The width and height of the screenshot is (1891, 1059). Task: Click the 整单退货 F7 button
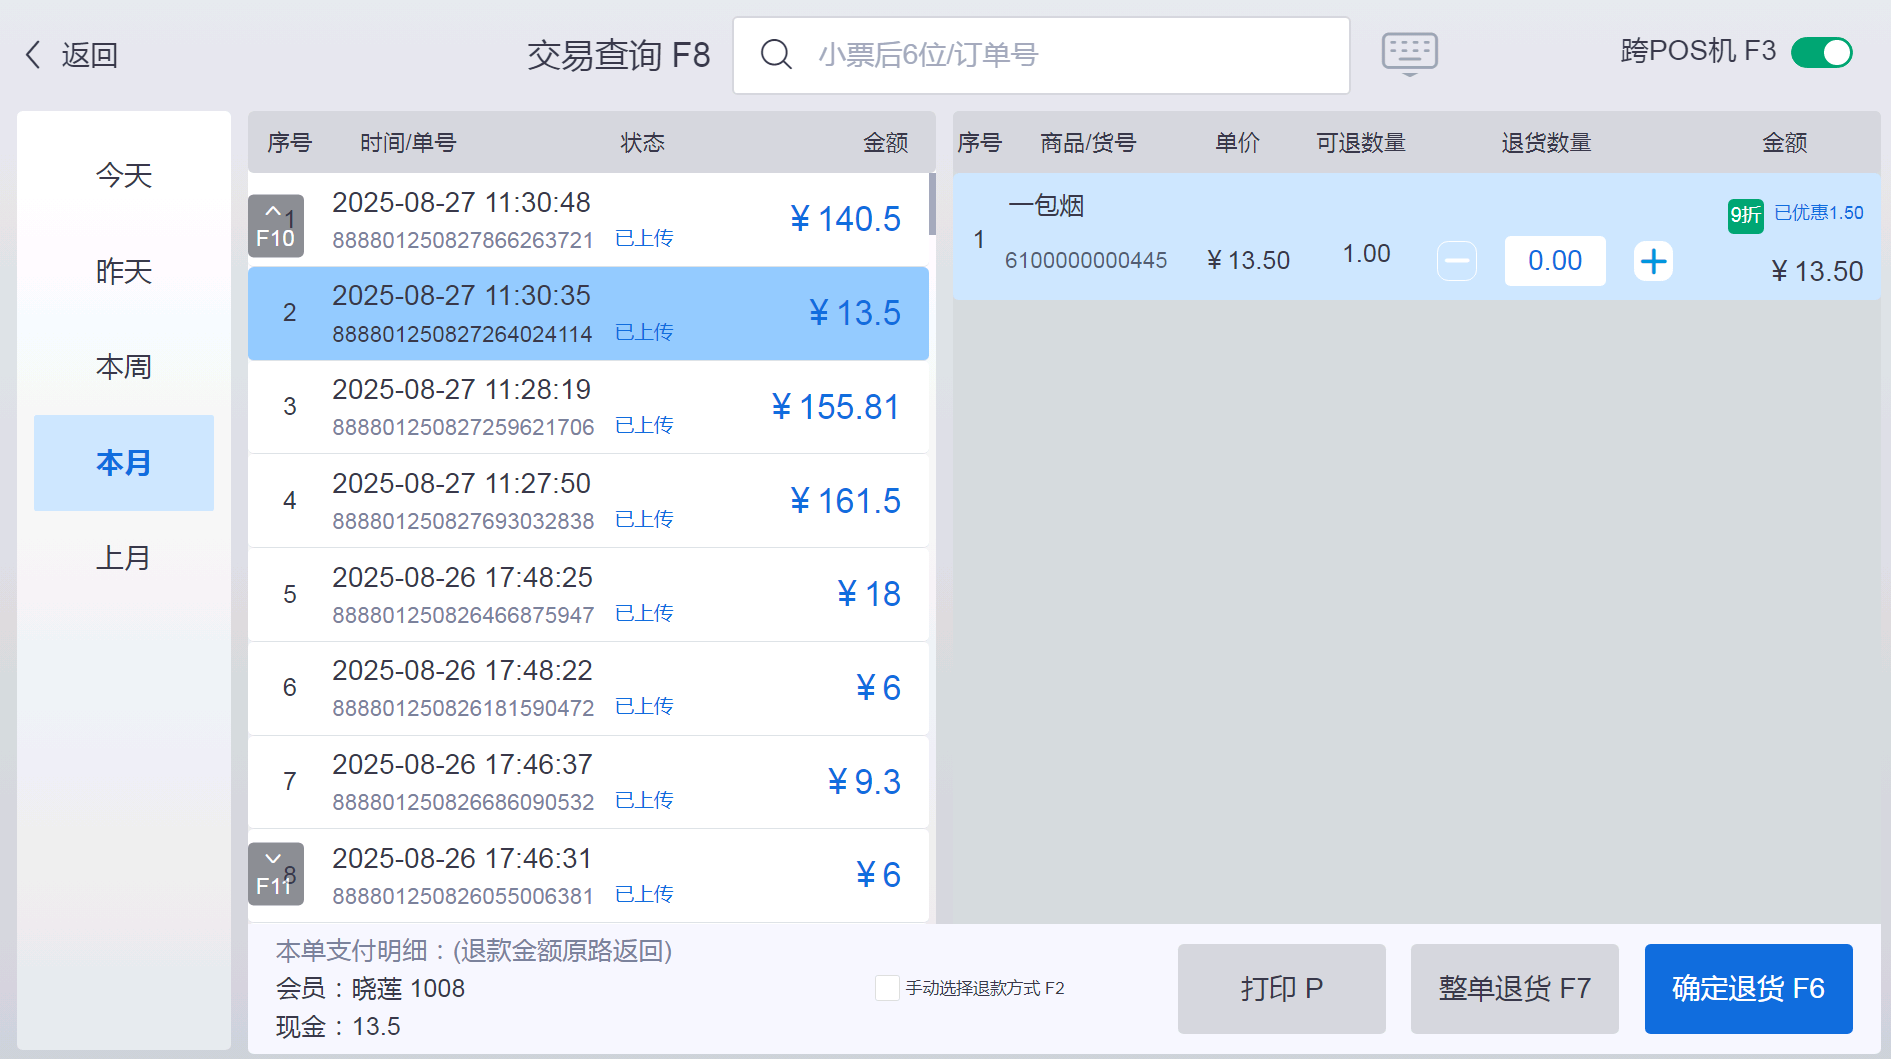point(1514,988)
